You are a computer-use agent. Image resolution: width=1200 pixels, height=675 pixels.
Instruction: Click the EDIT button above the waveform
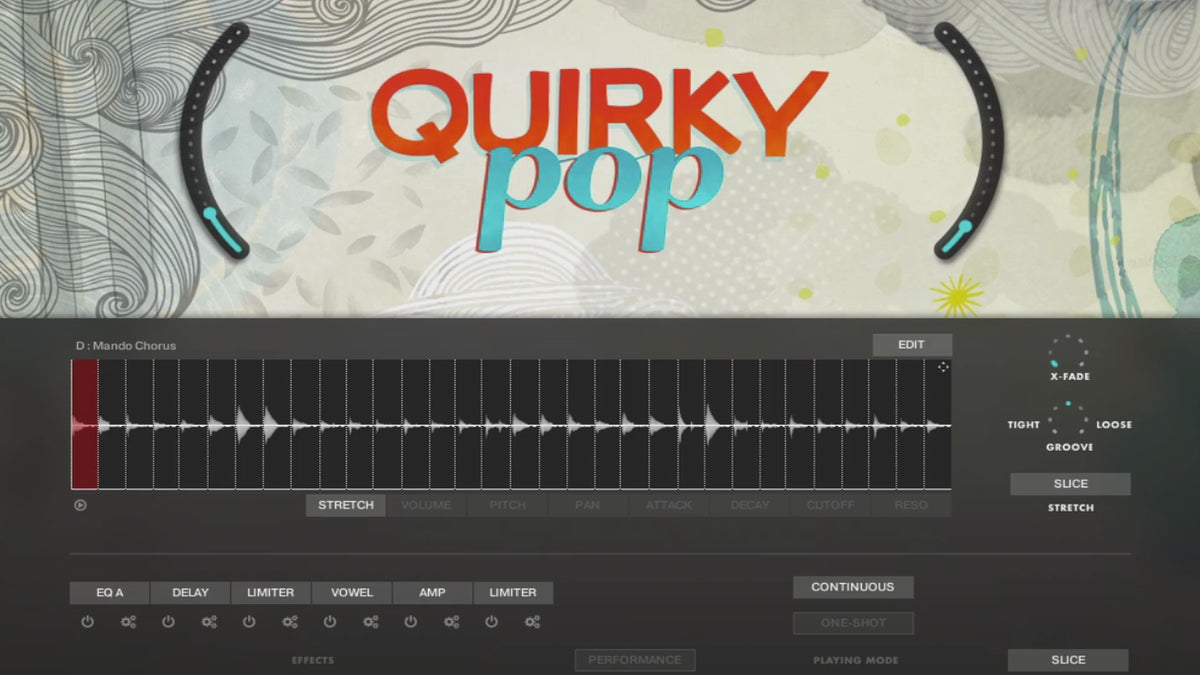(x=911, y=345)
